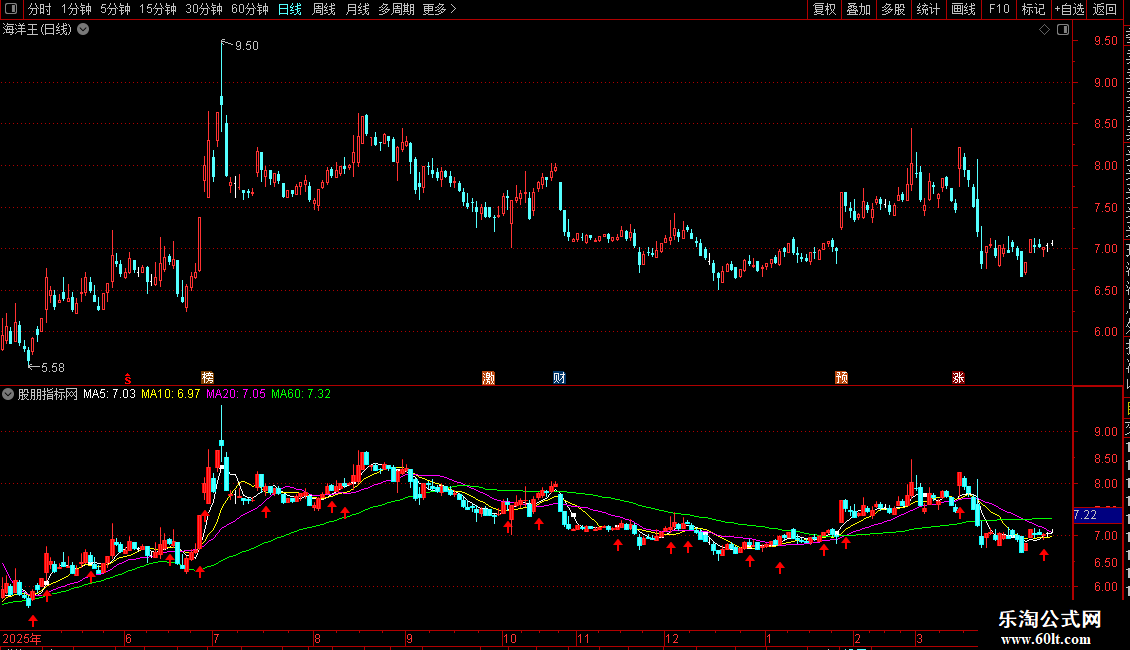Viewport: 1130px width, 650px height.
Task: Select the 30分钟 period tab
Action: (x=203, y=9)
